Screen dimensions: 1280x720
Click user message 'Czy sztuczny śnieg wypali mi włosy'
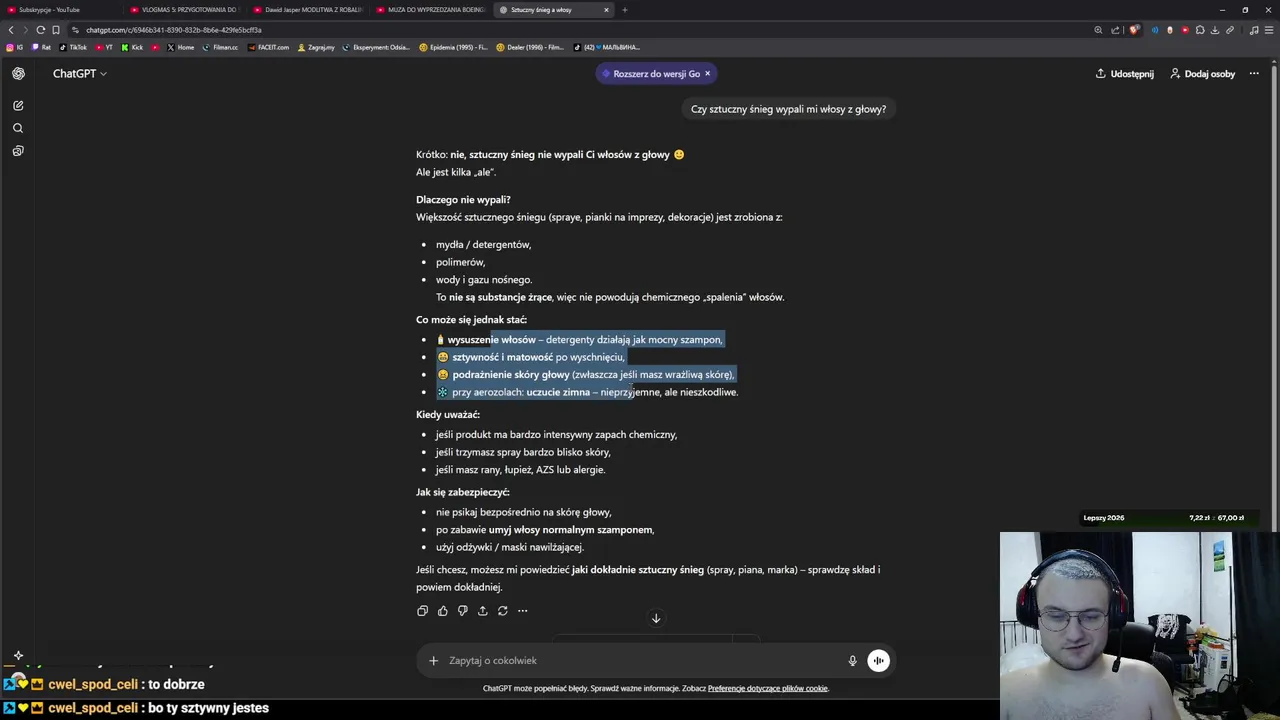tap(788, 109)
